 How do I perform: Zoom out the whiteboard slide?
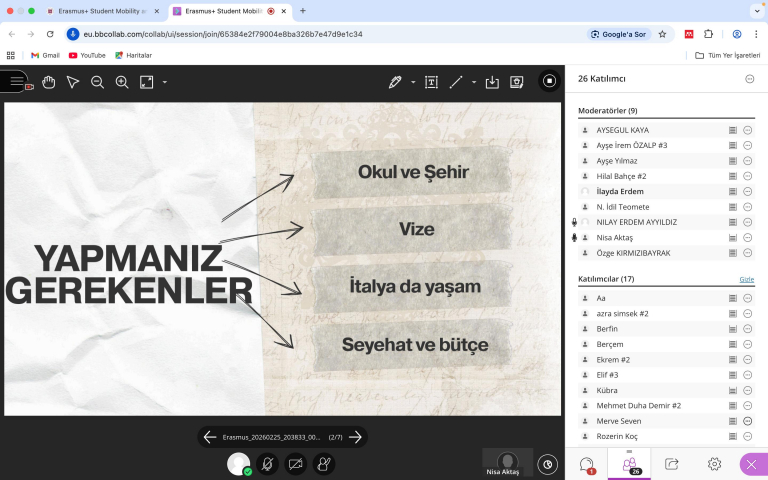point(97,82)
